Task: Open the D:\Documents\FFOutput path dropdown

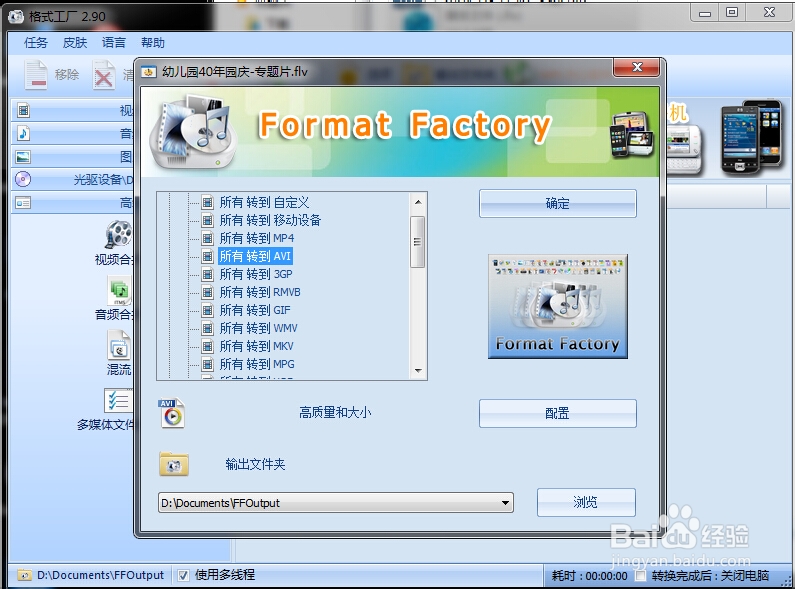Action: (505, 503)
